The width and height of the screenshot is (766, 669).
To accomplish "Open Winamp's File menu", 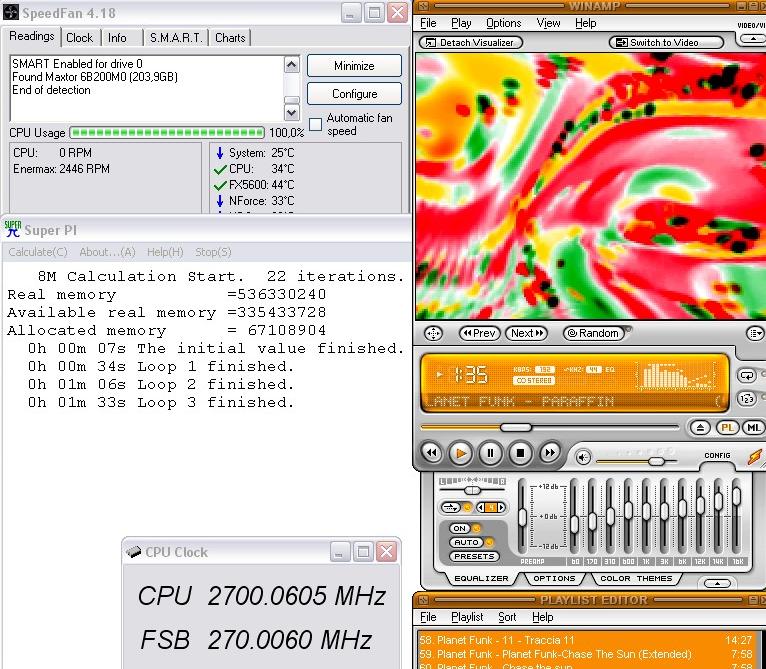I will point(428,23).
